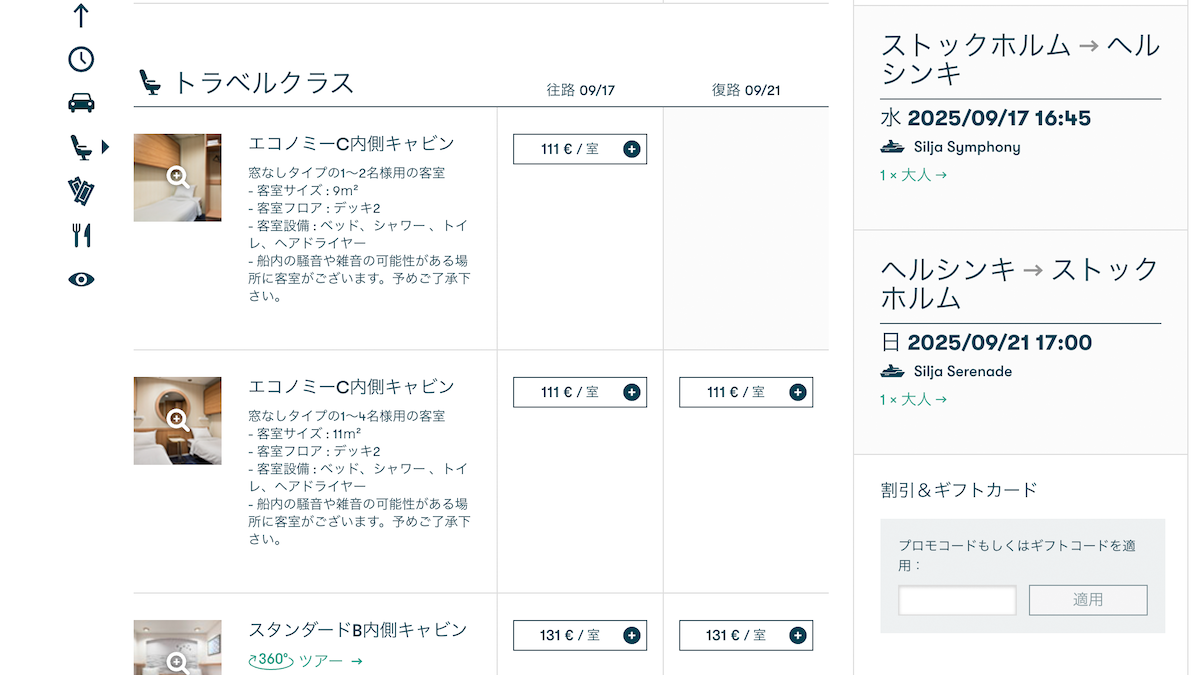Add first エコノミーC cabin for outbound 09/17
Image resolution: width=1200 pixels, height=675 pixels.
(x=580, y=149)
